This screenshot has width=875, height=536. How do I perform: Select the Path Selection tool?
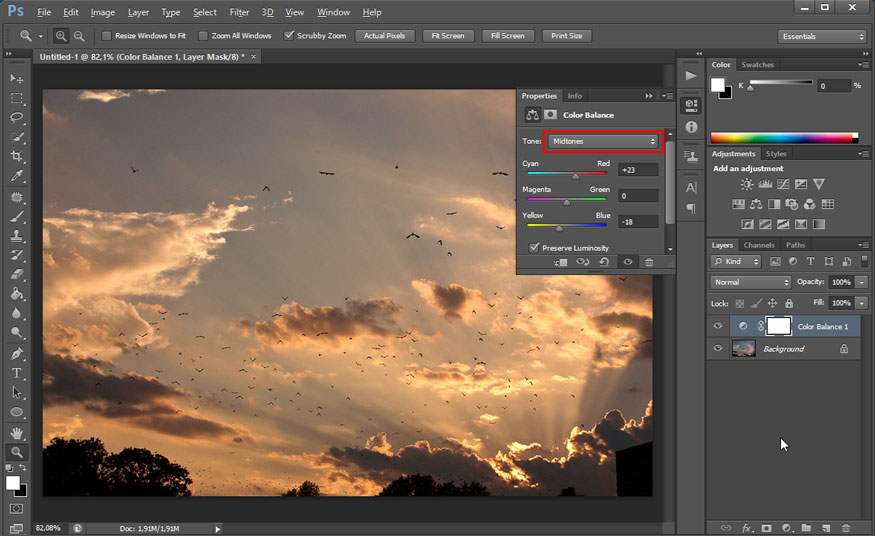coord(17,392)
